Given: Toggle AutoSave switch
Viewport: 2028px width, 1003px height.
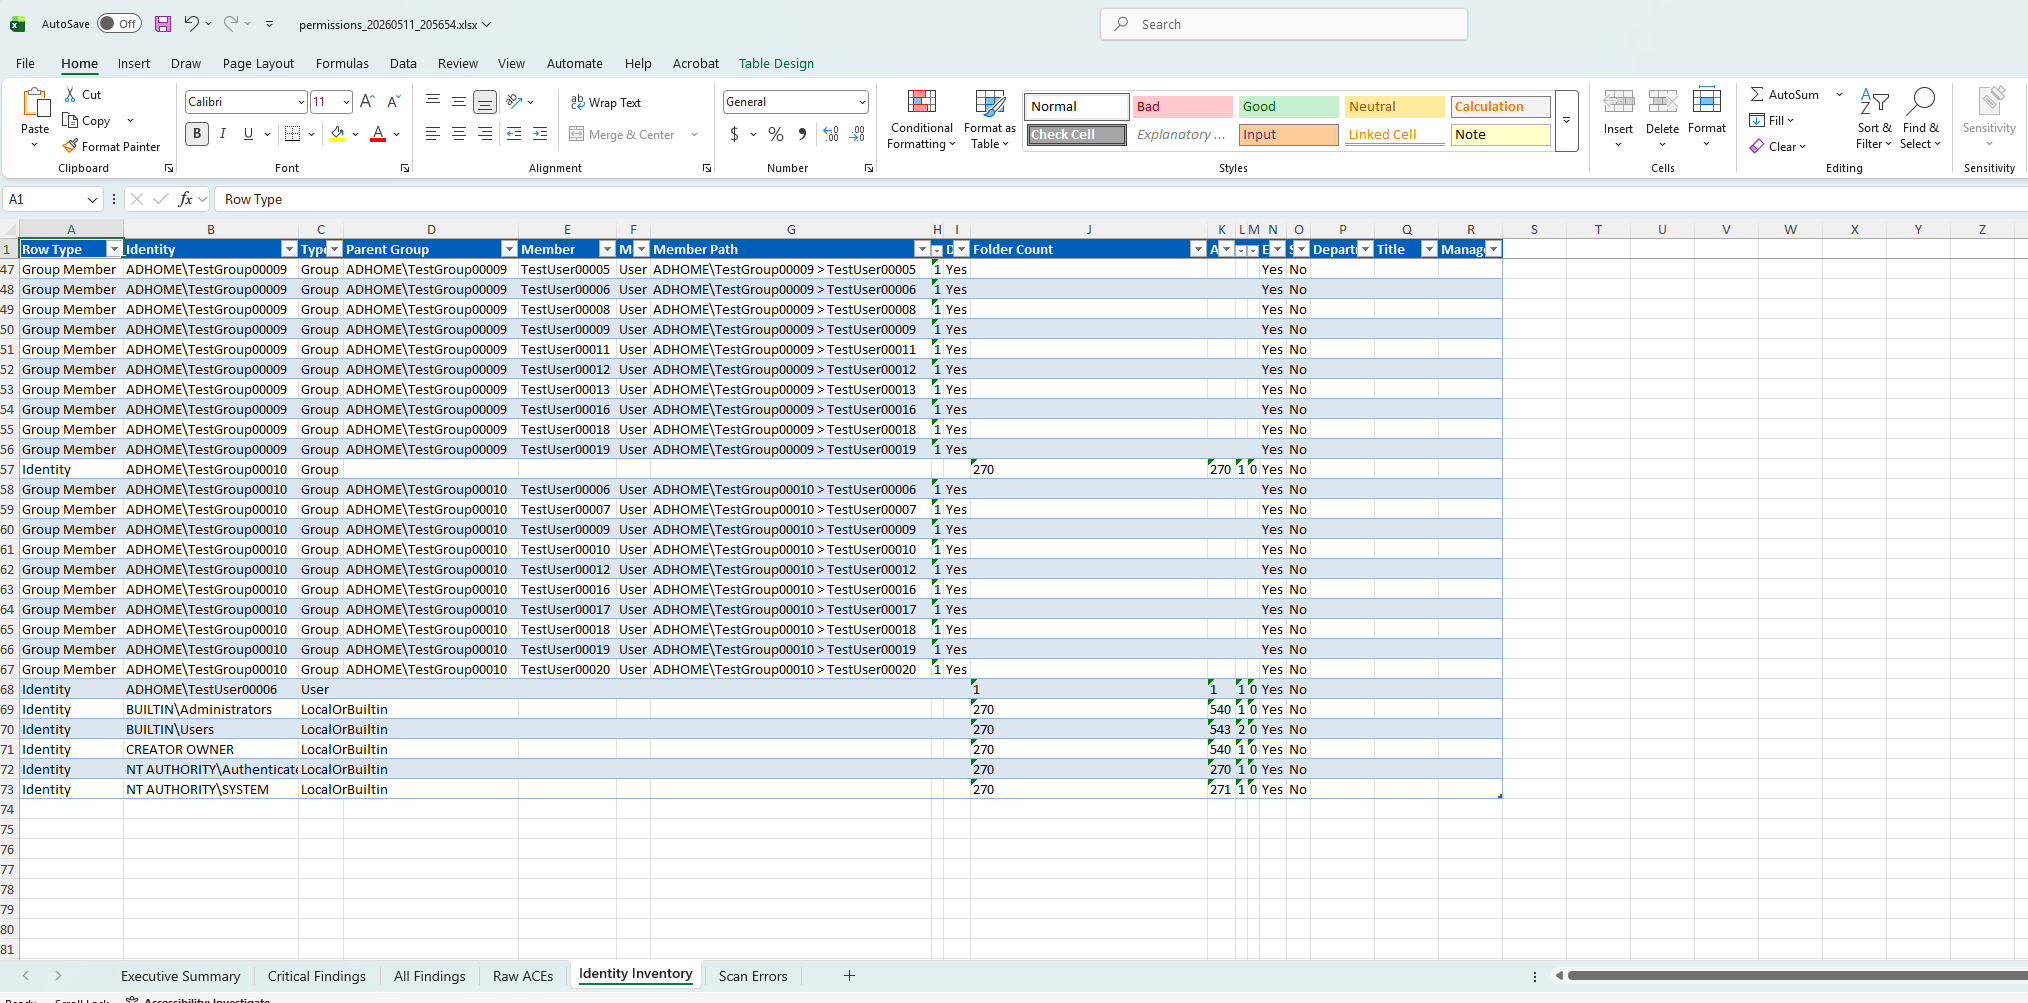Looking at the screenshot, I should tap(119, 23).
